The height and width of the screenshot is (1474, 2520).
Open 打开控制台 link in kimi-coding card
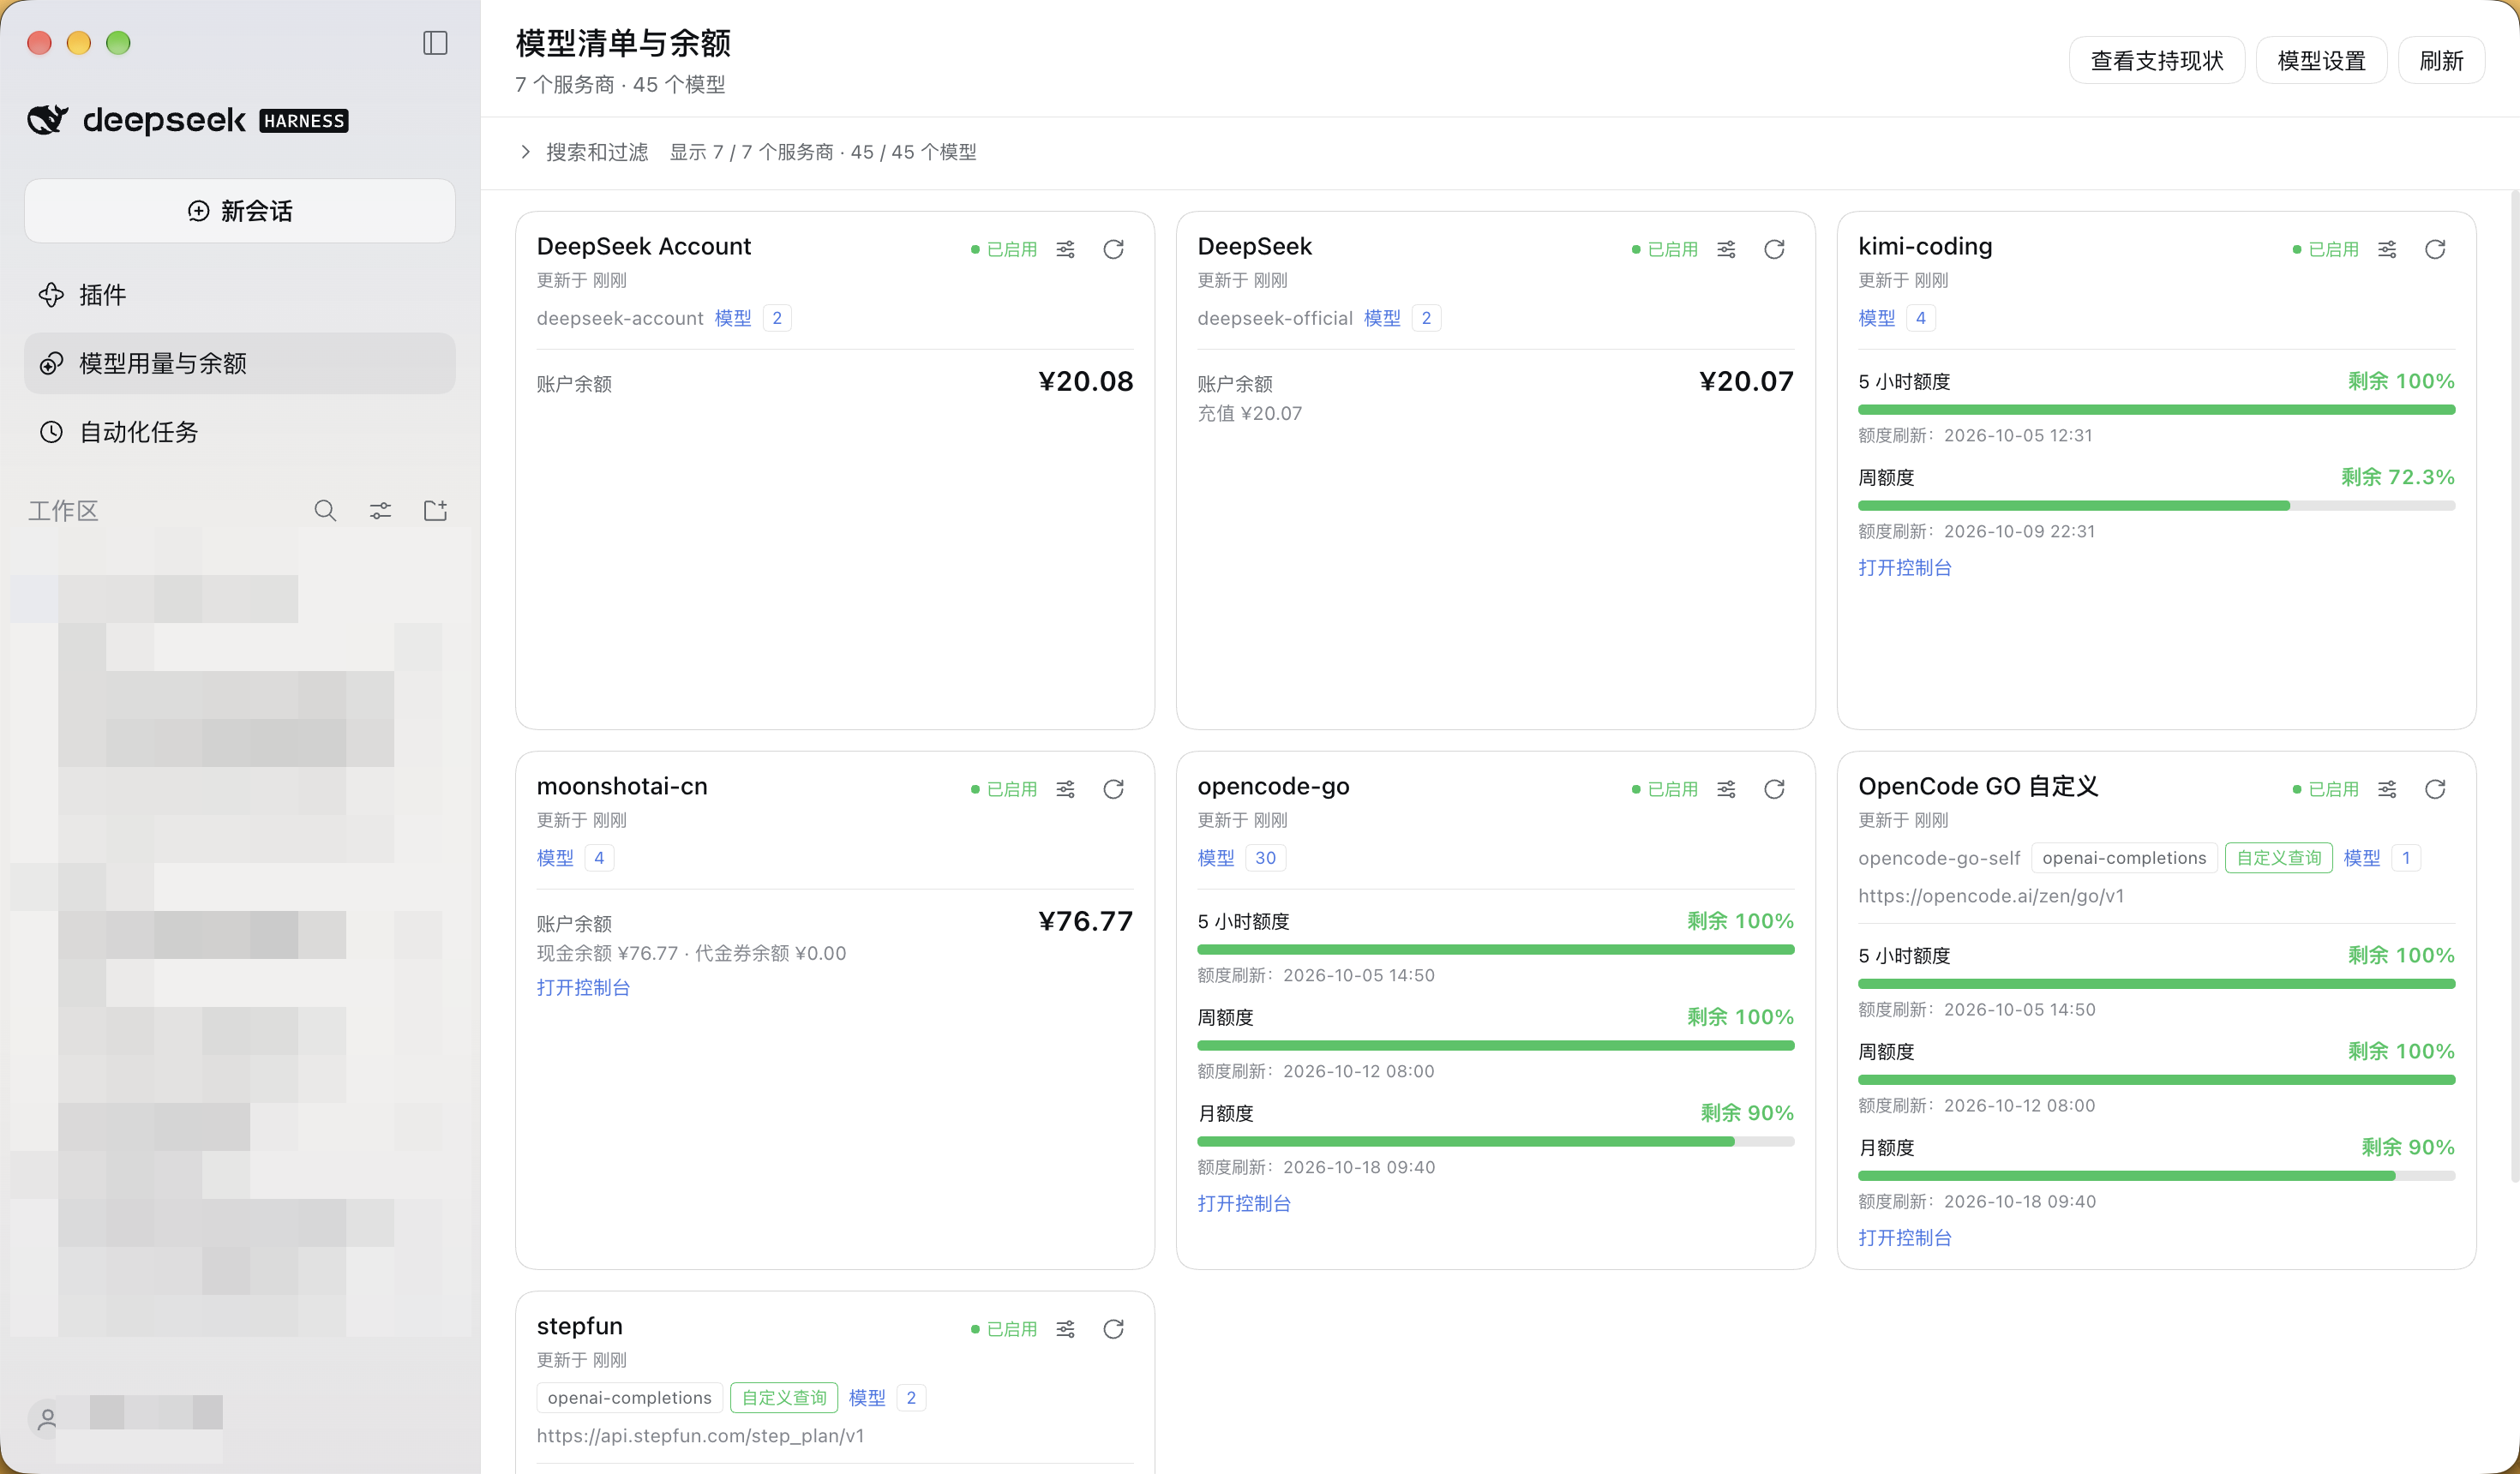(1904, 568)
